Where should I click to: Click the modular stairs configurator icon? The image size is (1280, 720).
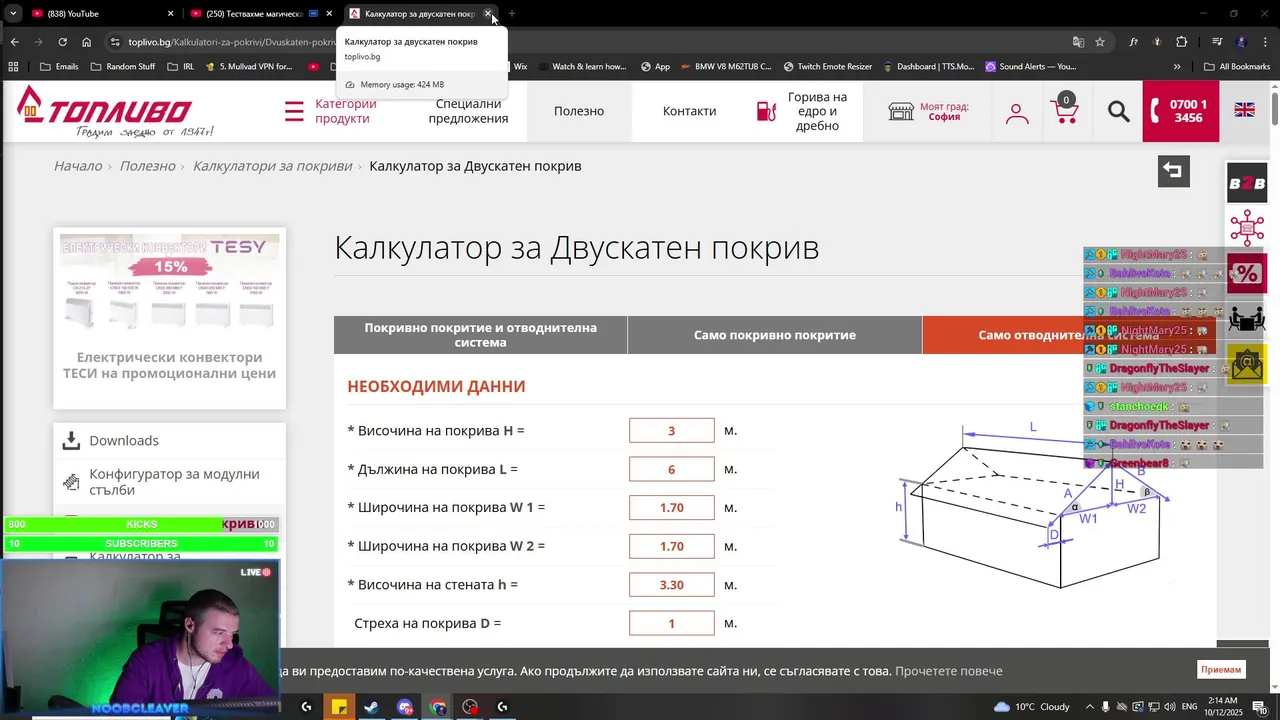[x=71, y=482]
